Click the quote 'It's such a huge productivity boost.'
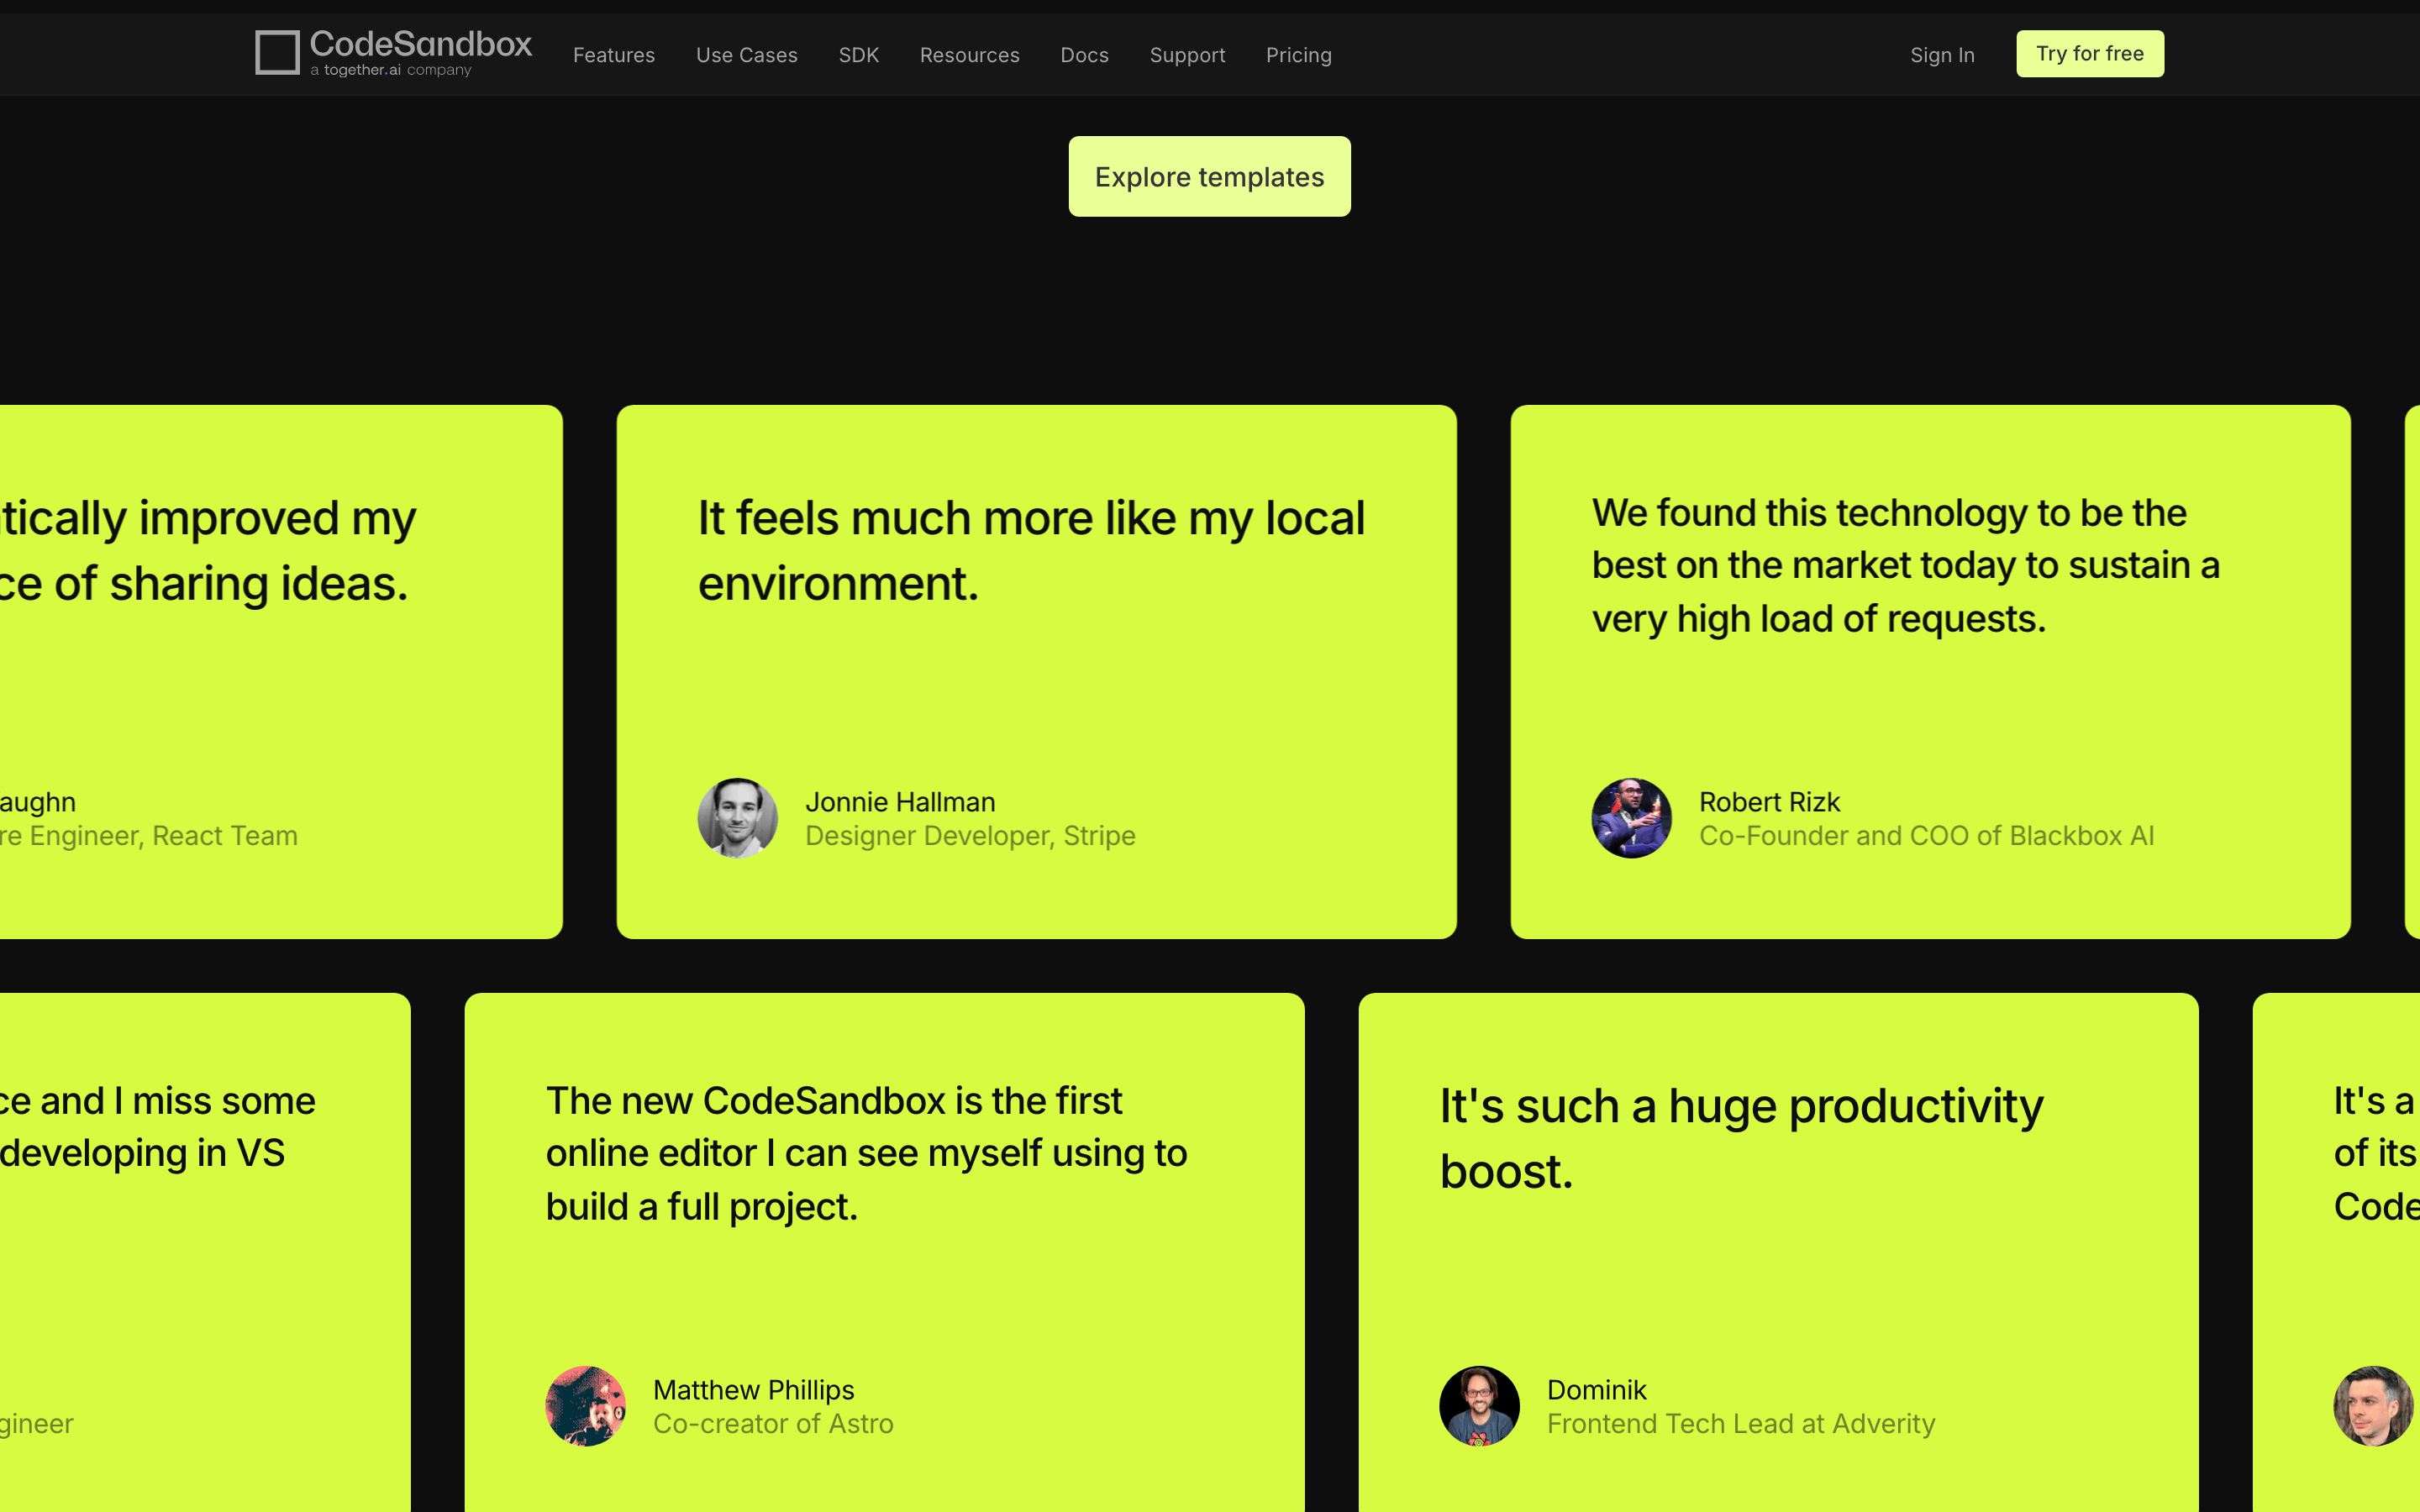 [x=1742, y=1138]
